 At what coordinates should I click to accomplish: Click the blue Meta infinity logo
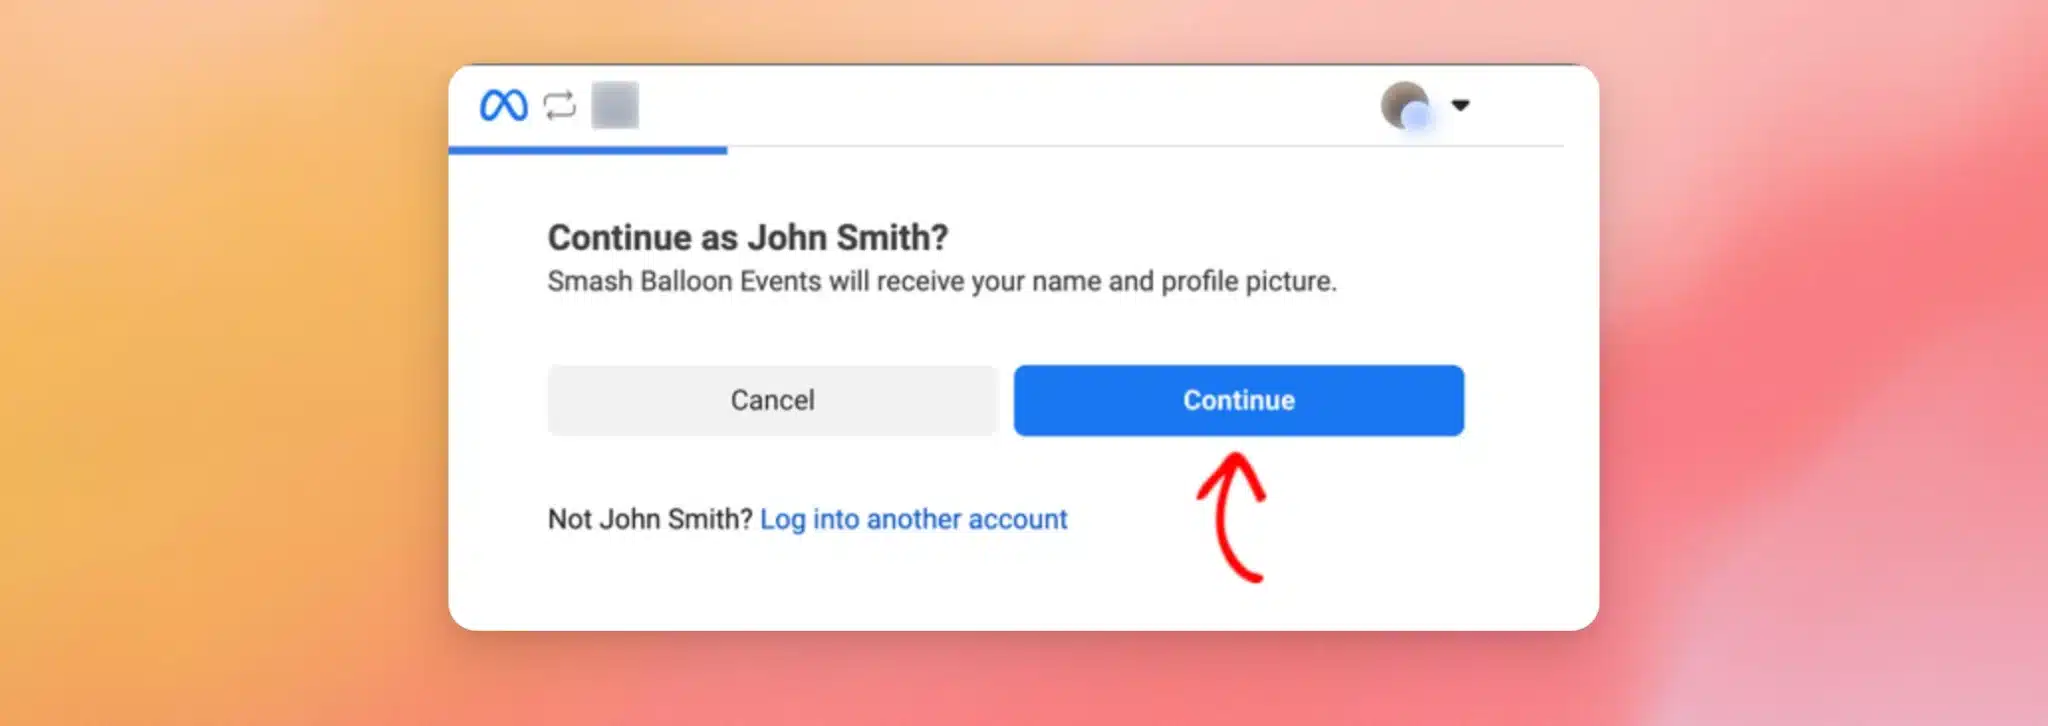(503, 105)
